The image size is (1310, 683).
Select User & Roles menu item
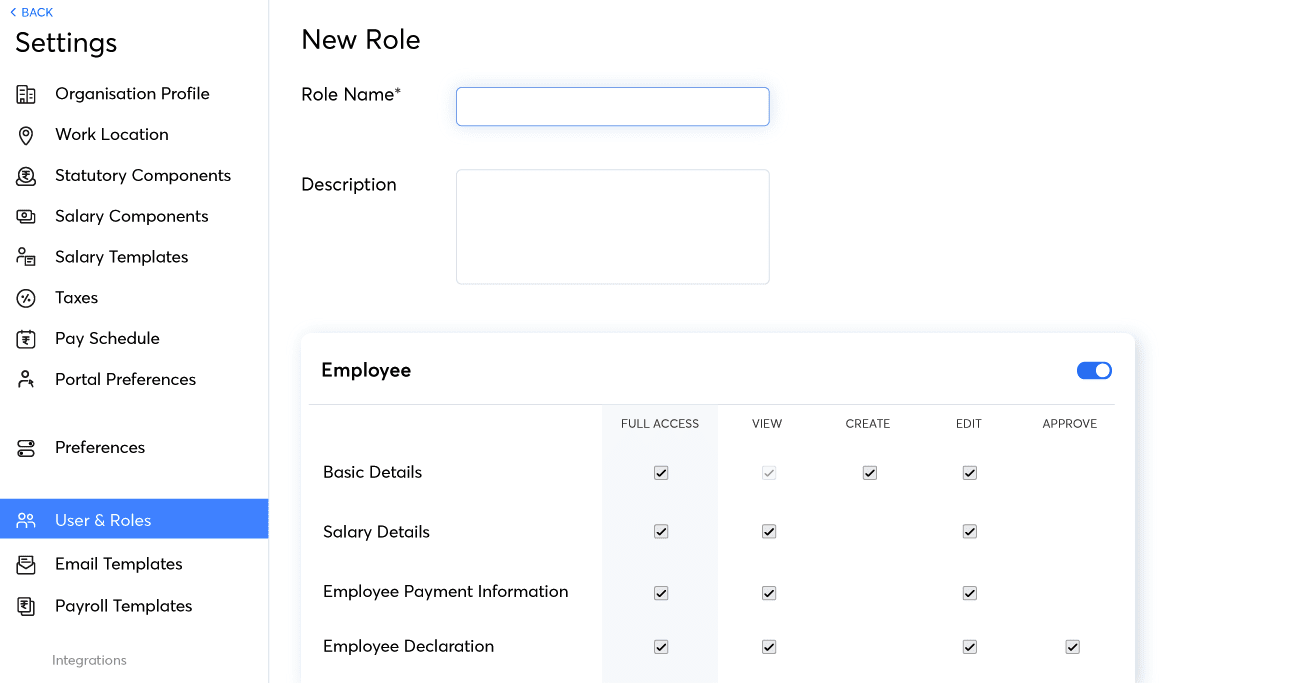pos(134,520)
